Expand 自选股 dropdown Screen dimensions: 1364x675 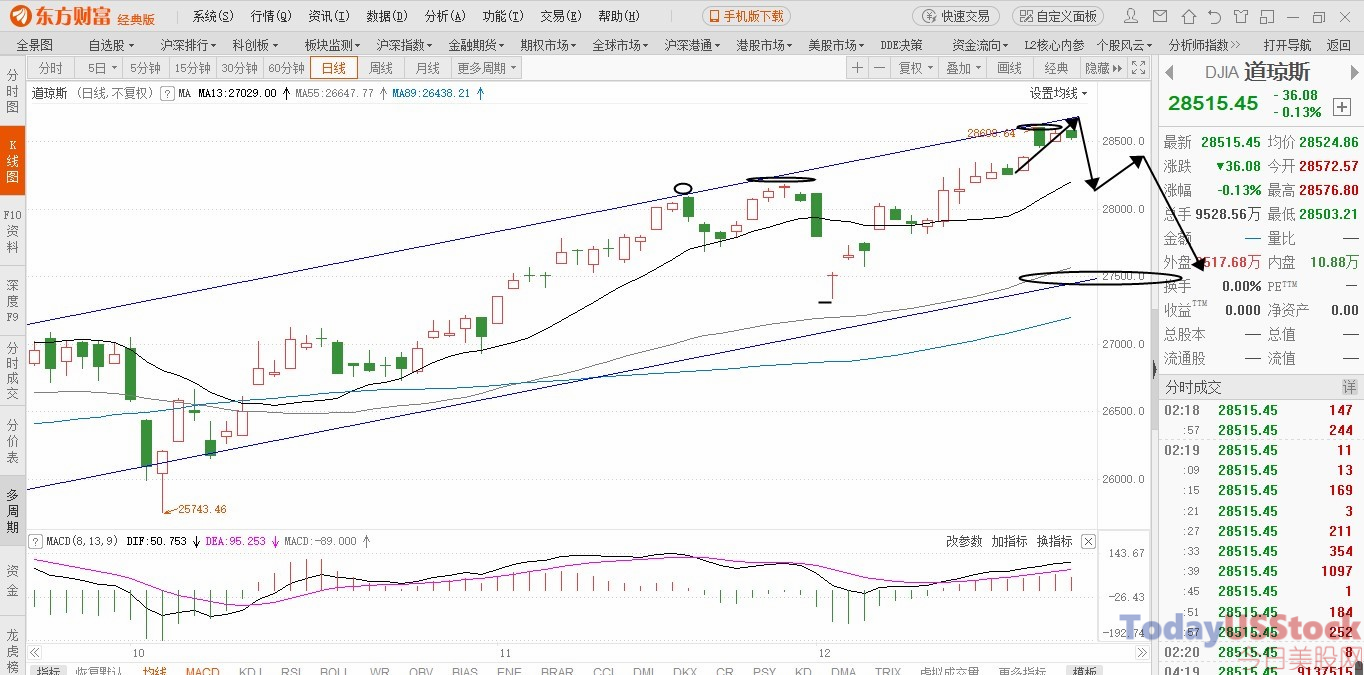(111, 45)
